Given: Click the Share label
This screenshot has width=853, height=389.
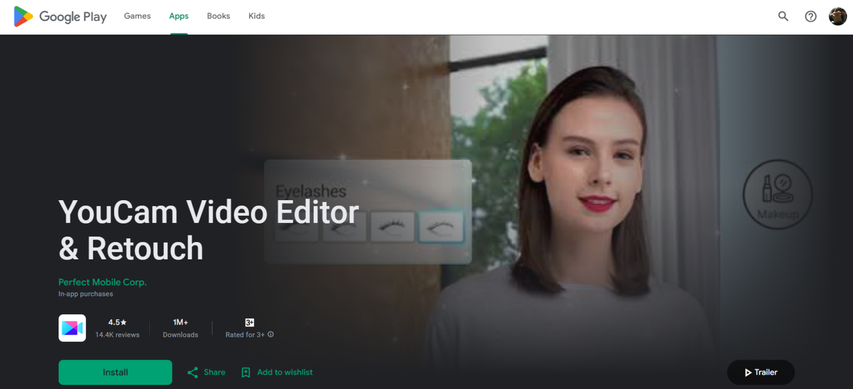Looking at the screenshot, I should (214, 373).
